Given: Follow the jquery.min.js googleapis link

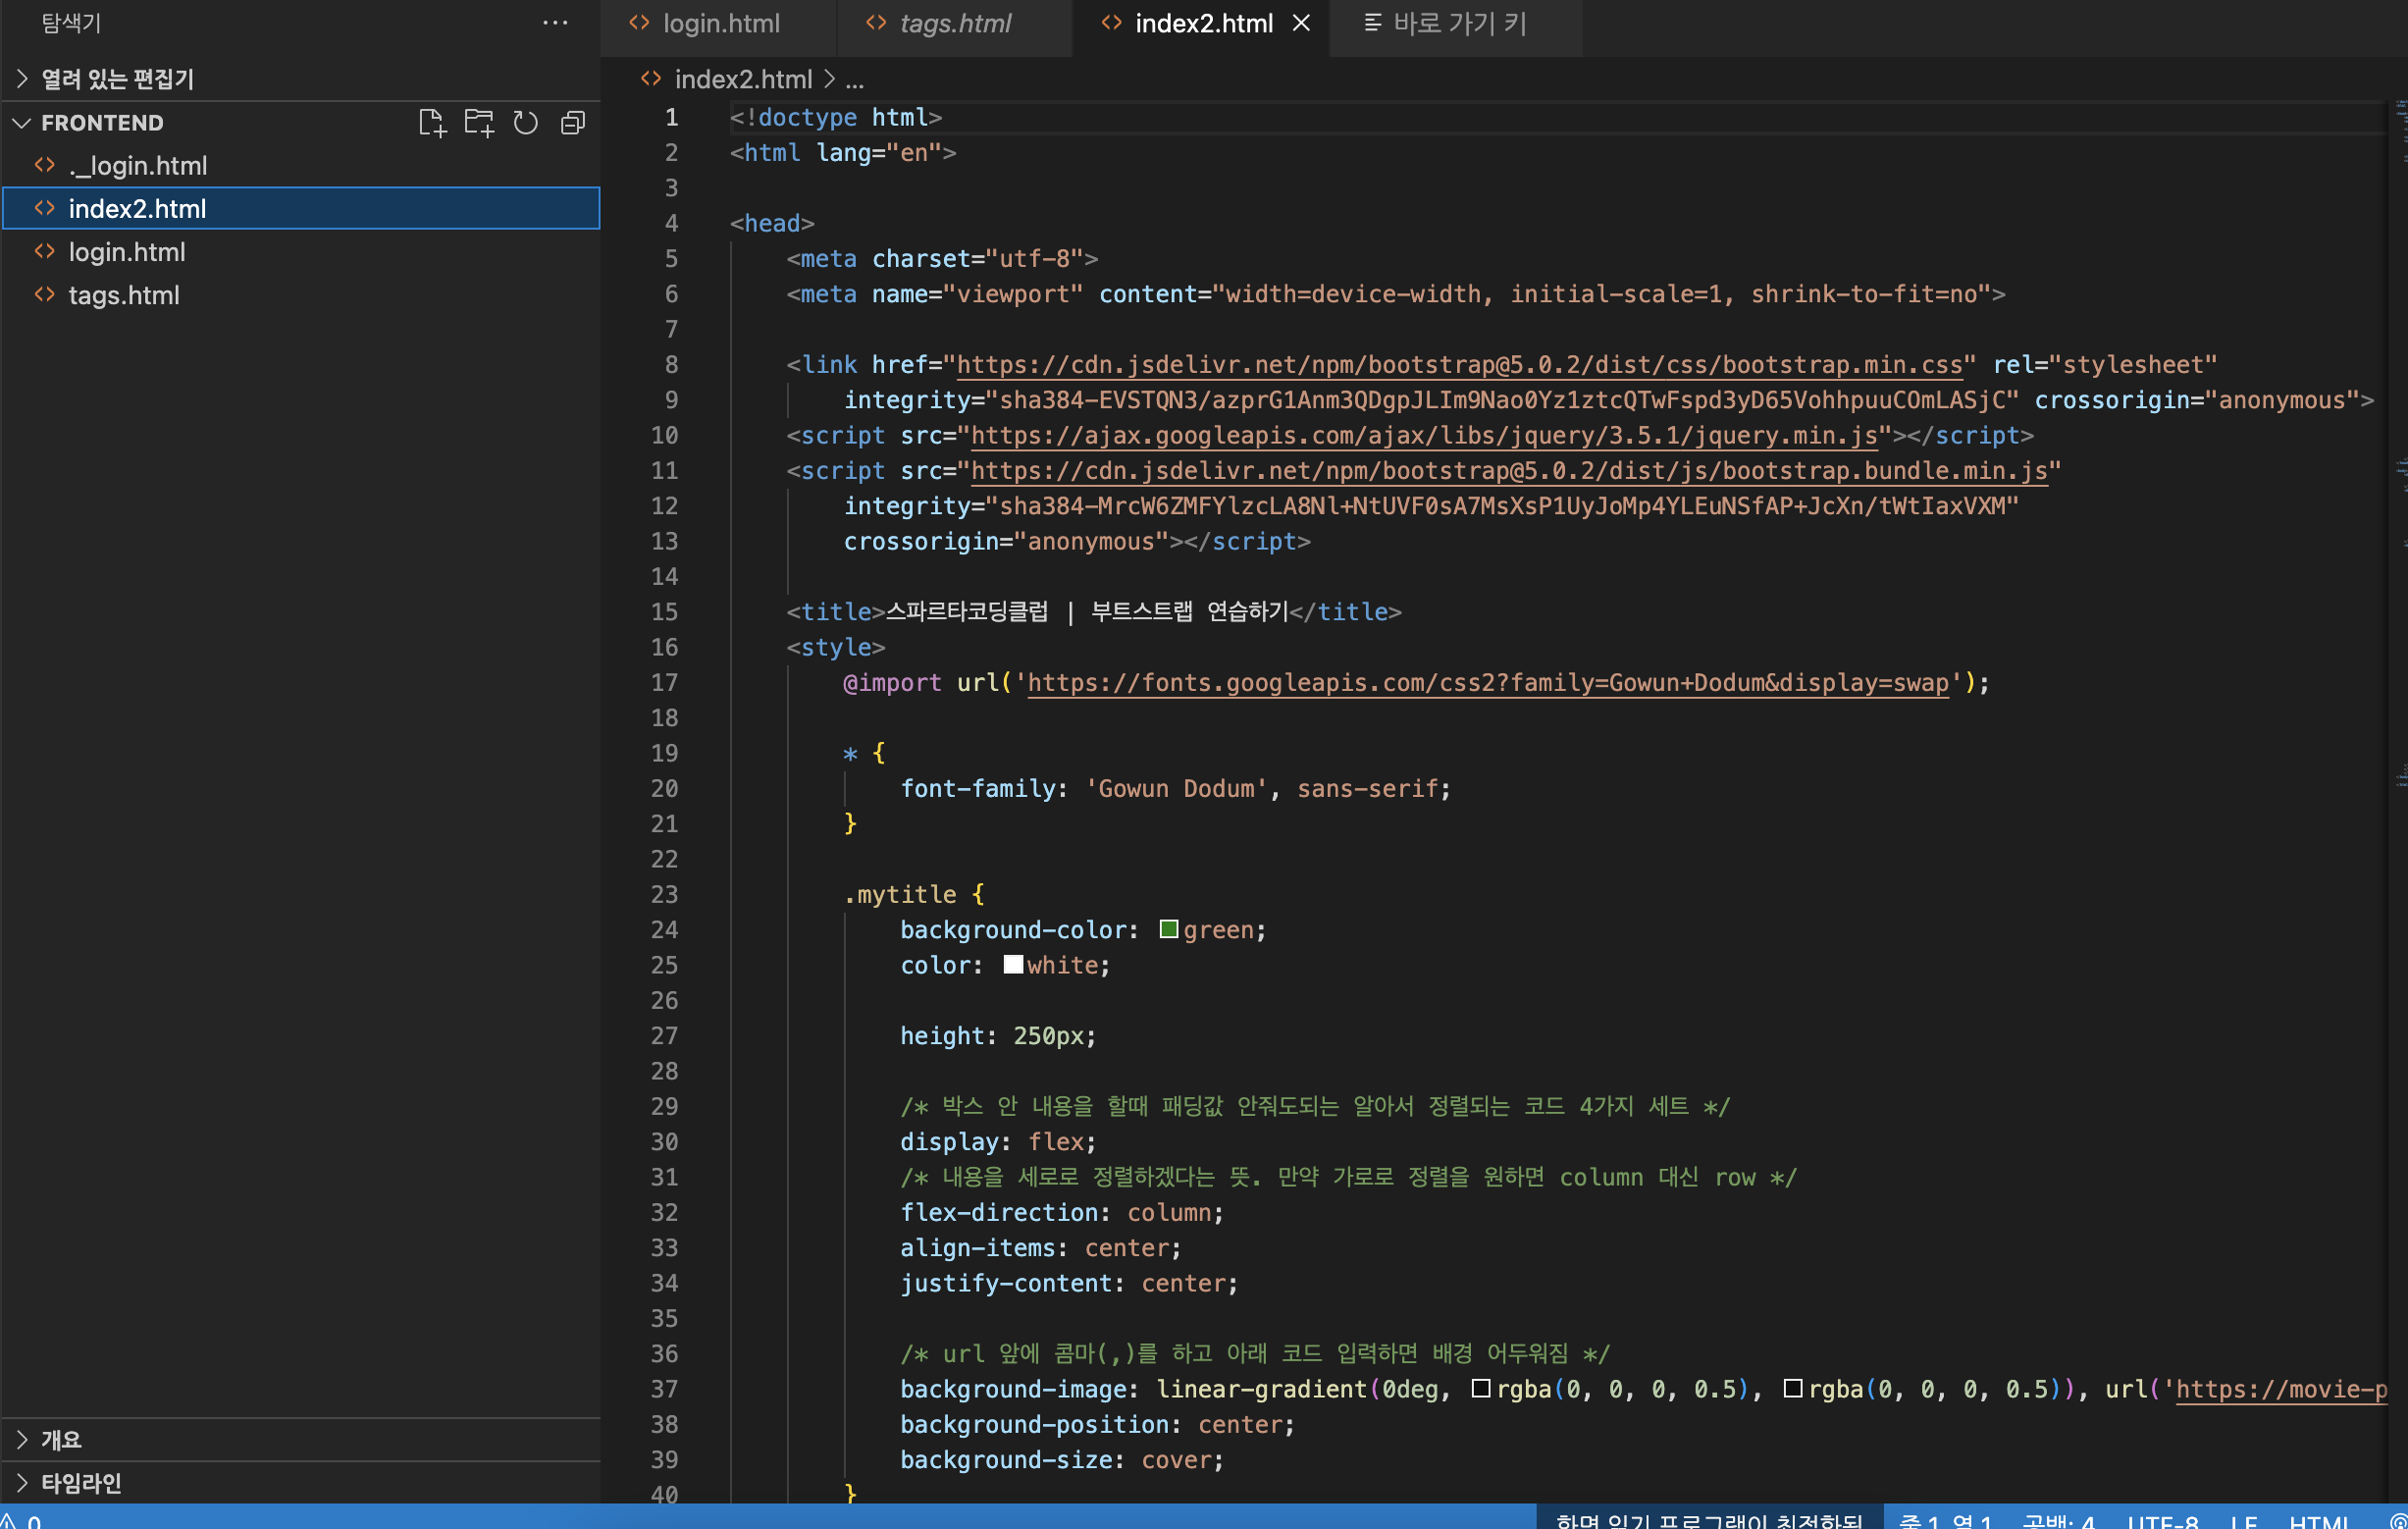Looking at the screenshot, I should tap(1424, 436).
